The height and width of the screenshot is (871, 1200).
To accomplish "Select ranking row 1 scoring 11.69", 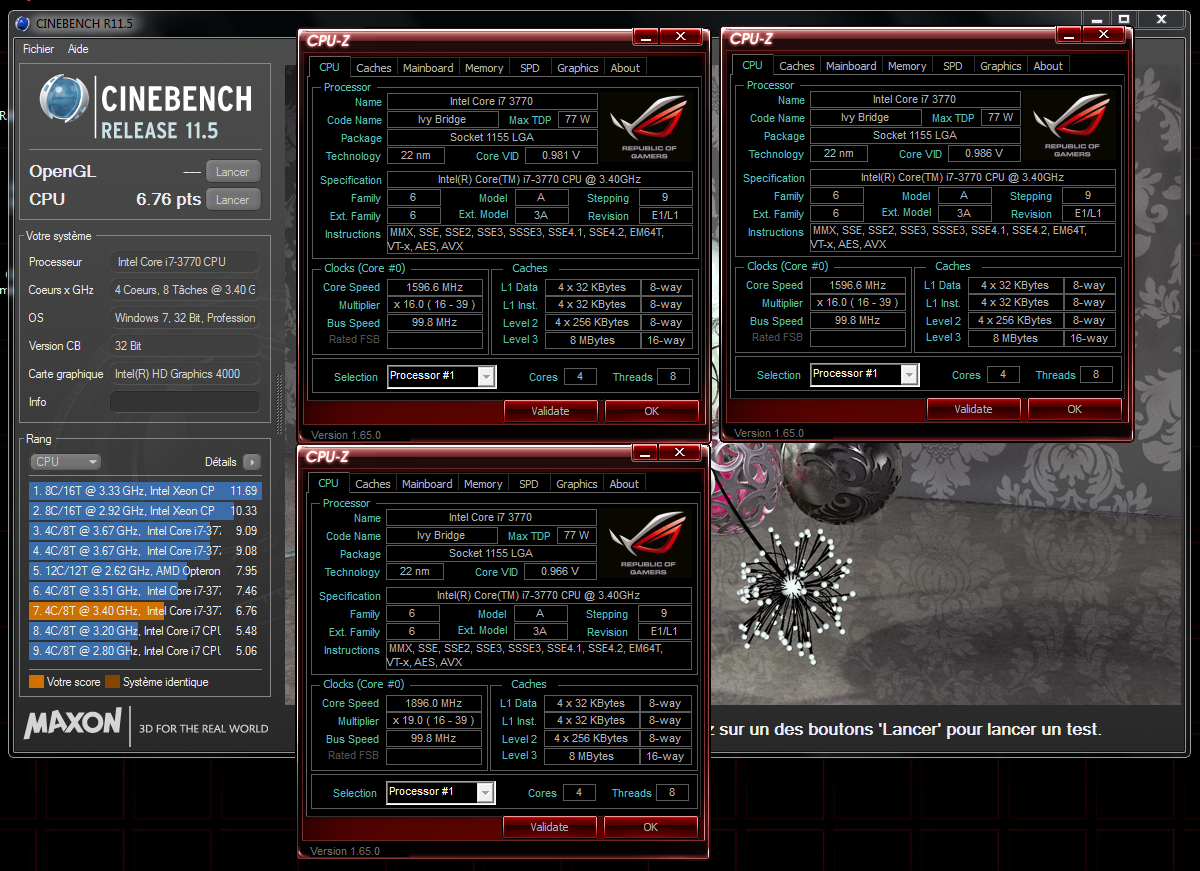I will (x=146, y=491).
